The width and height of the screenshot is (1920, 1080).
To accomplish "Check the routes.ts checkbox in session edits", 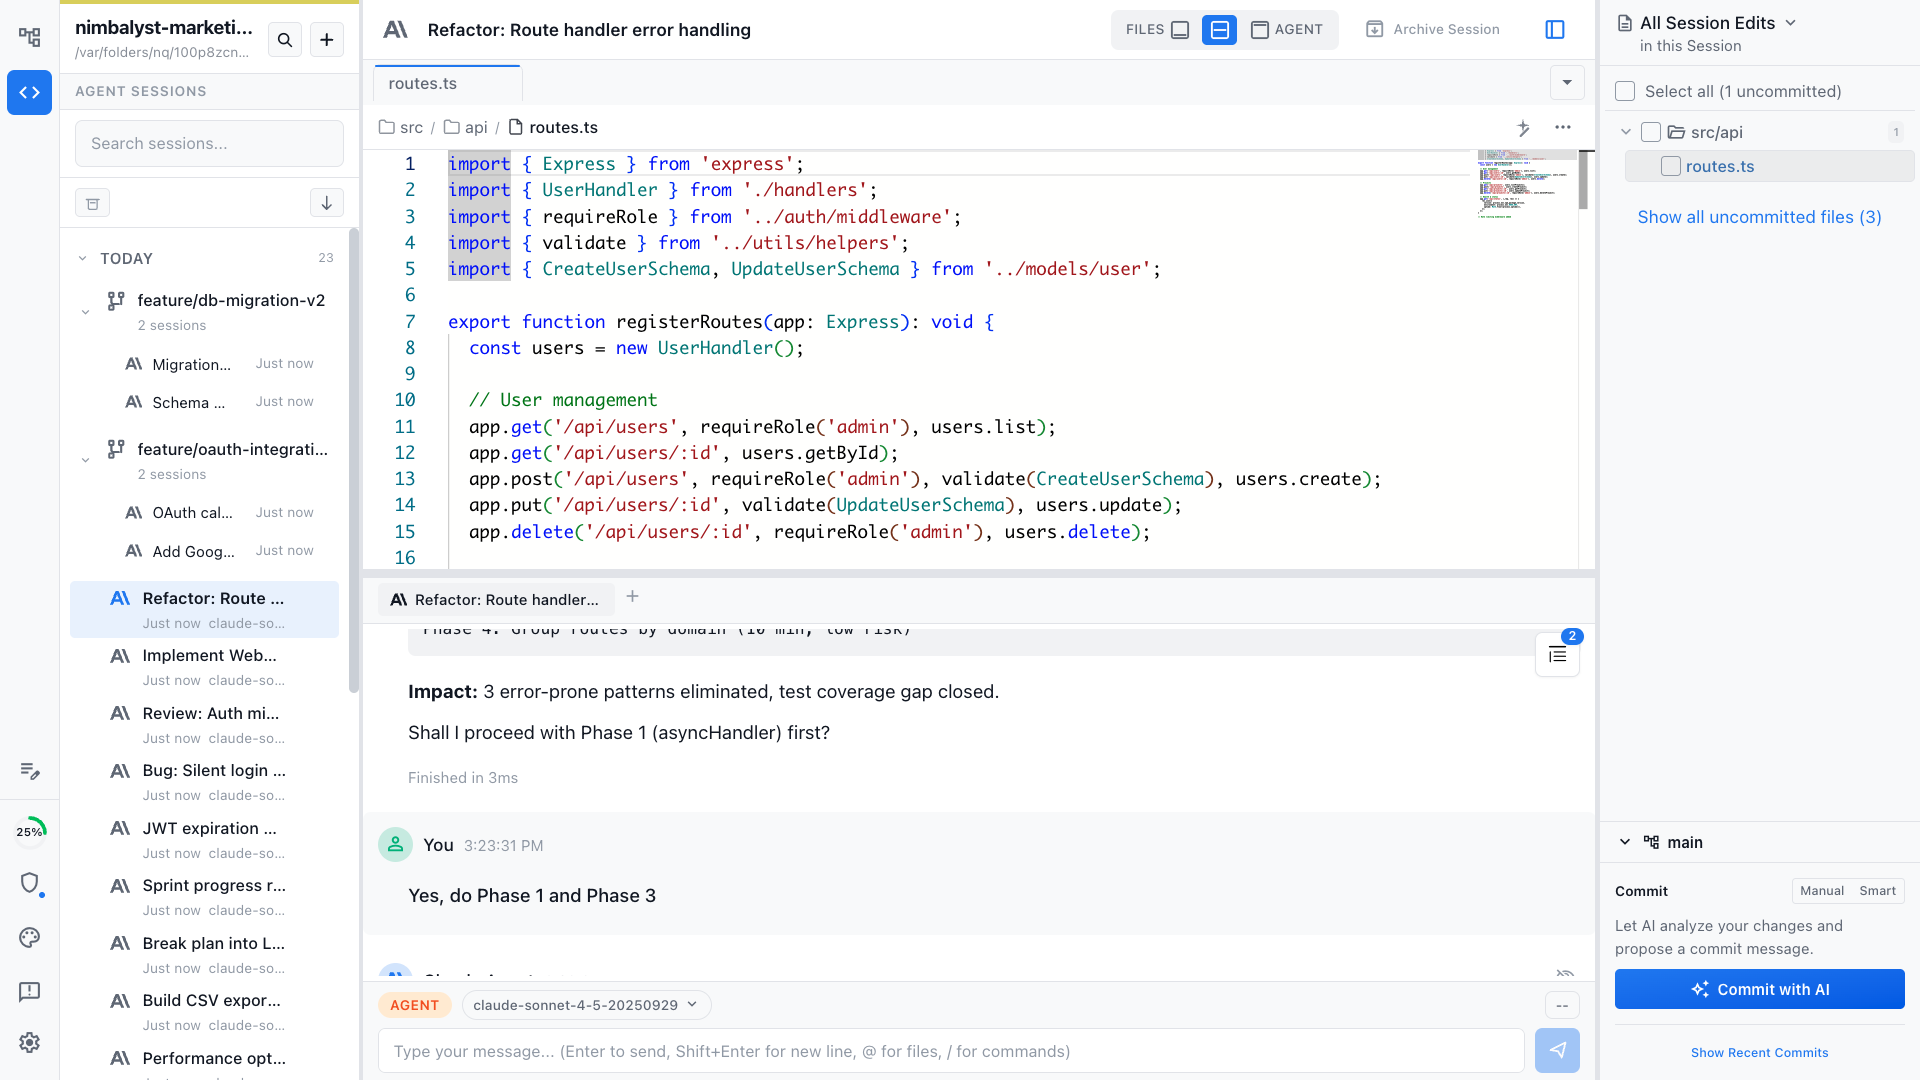I will point(1669,166).
